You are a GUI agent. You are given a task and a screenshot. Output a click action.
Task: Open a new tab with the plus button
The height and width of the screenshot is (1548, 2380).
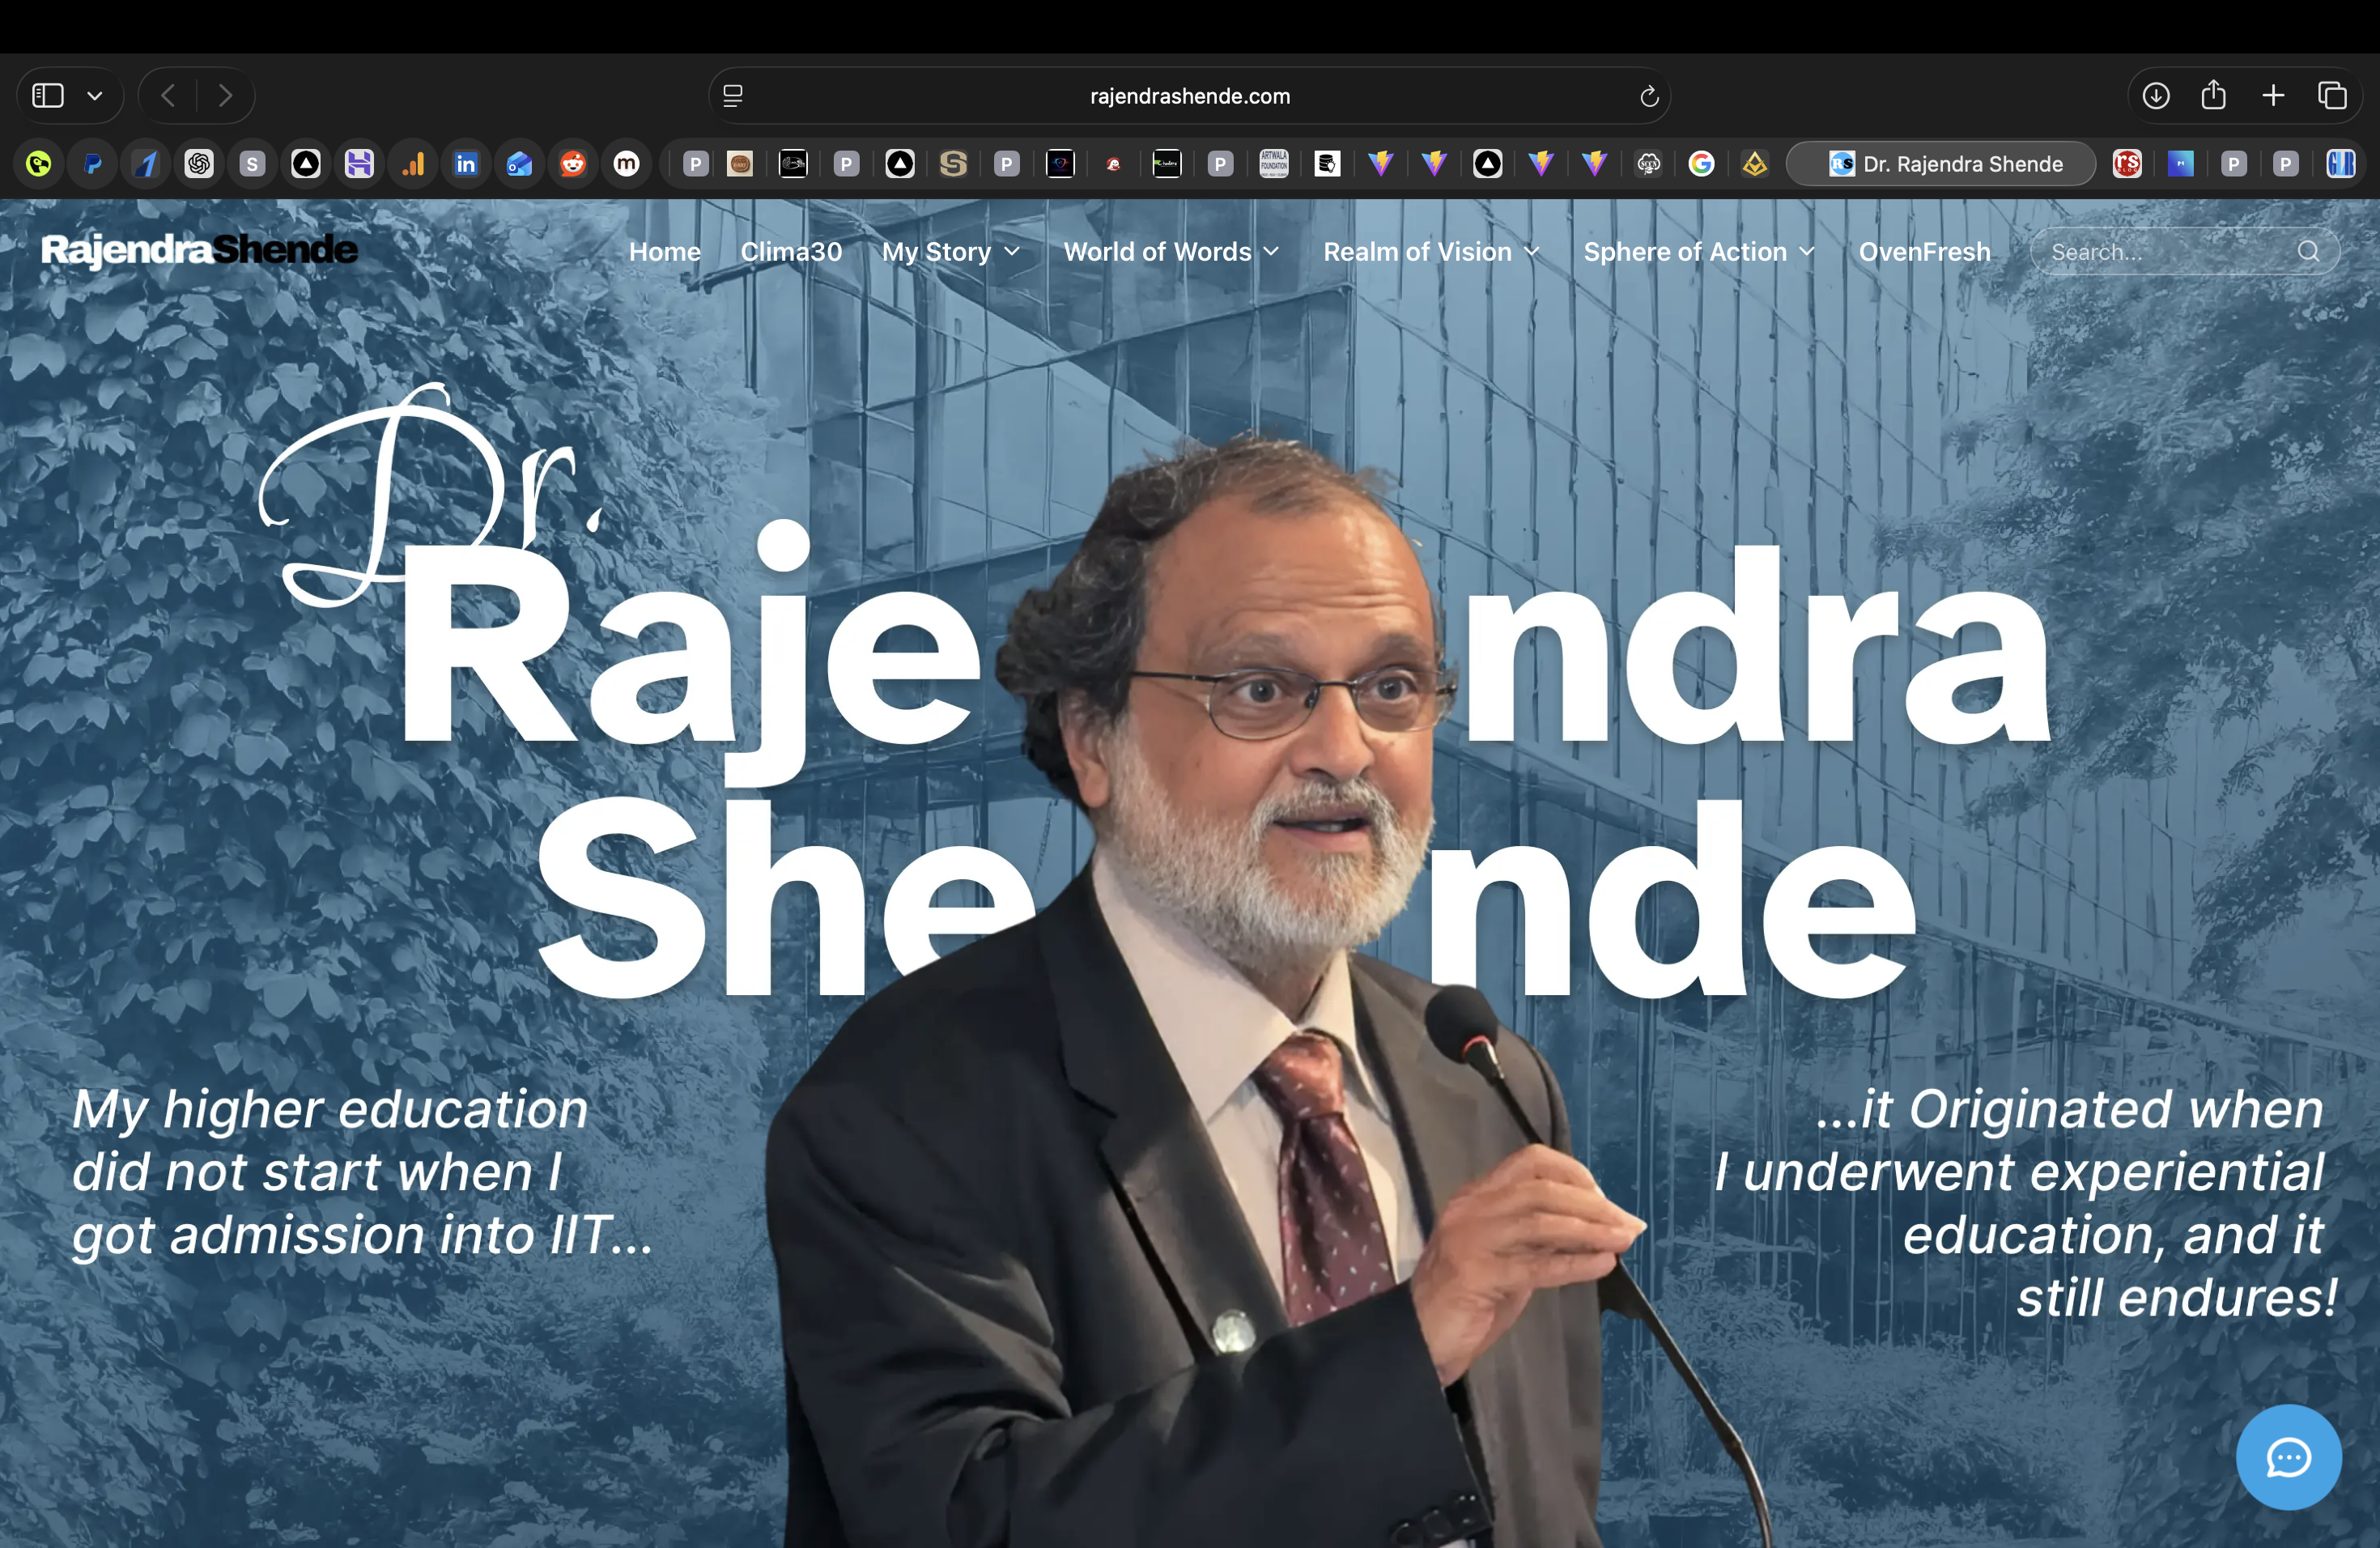coord(2272,95)
